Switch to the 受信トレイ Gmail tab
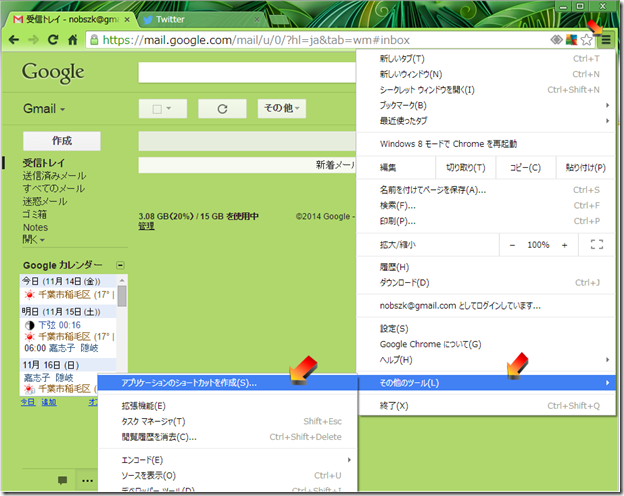 coord(72,19)
